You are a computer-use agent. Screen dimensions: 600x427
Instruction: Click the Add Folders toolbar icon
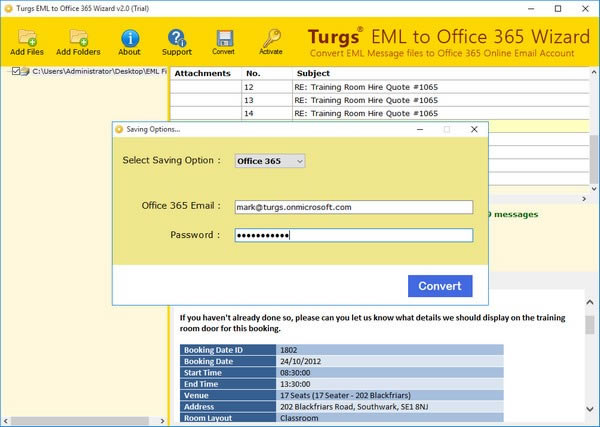tap(77, 39)
